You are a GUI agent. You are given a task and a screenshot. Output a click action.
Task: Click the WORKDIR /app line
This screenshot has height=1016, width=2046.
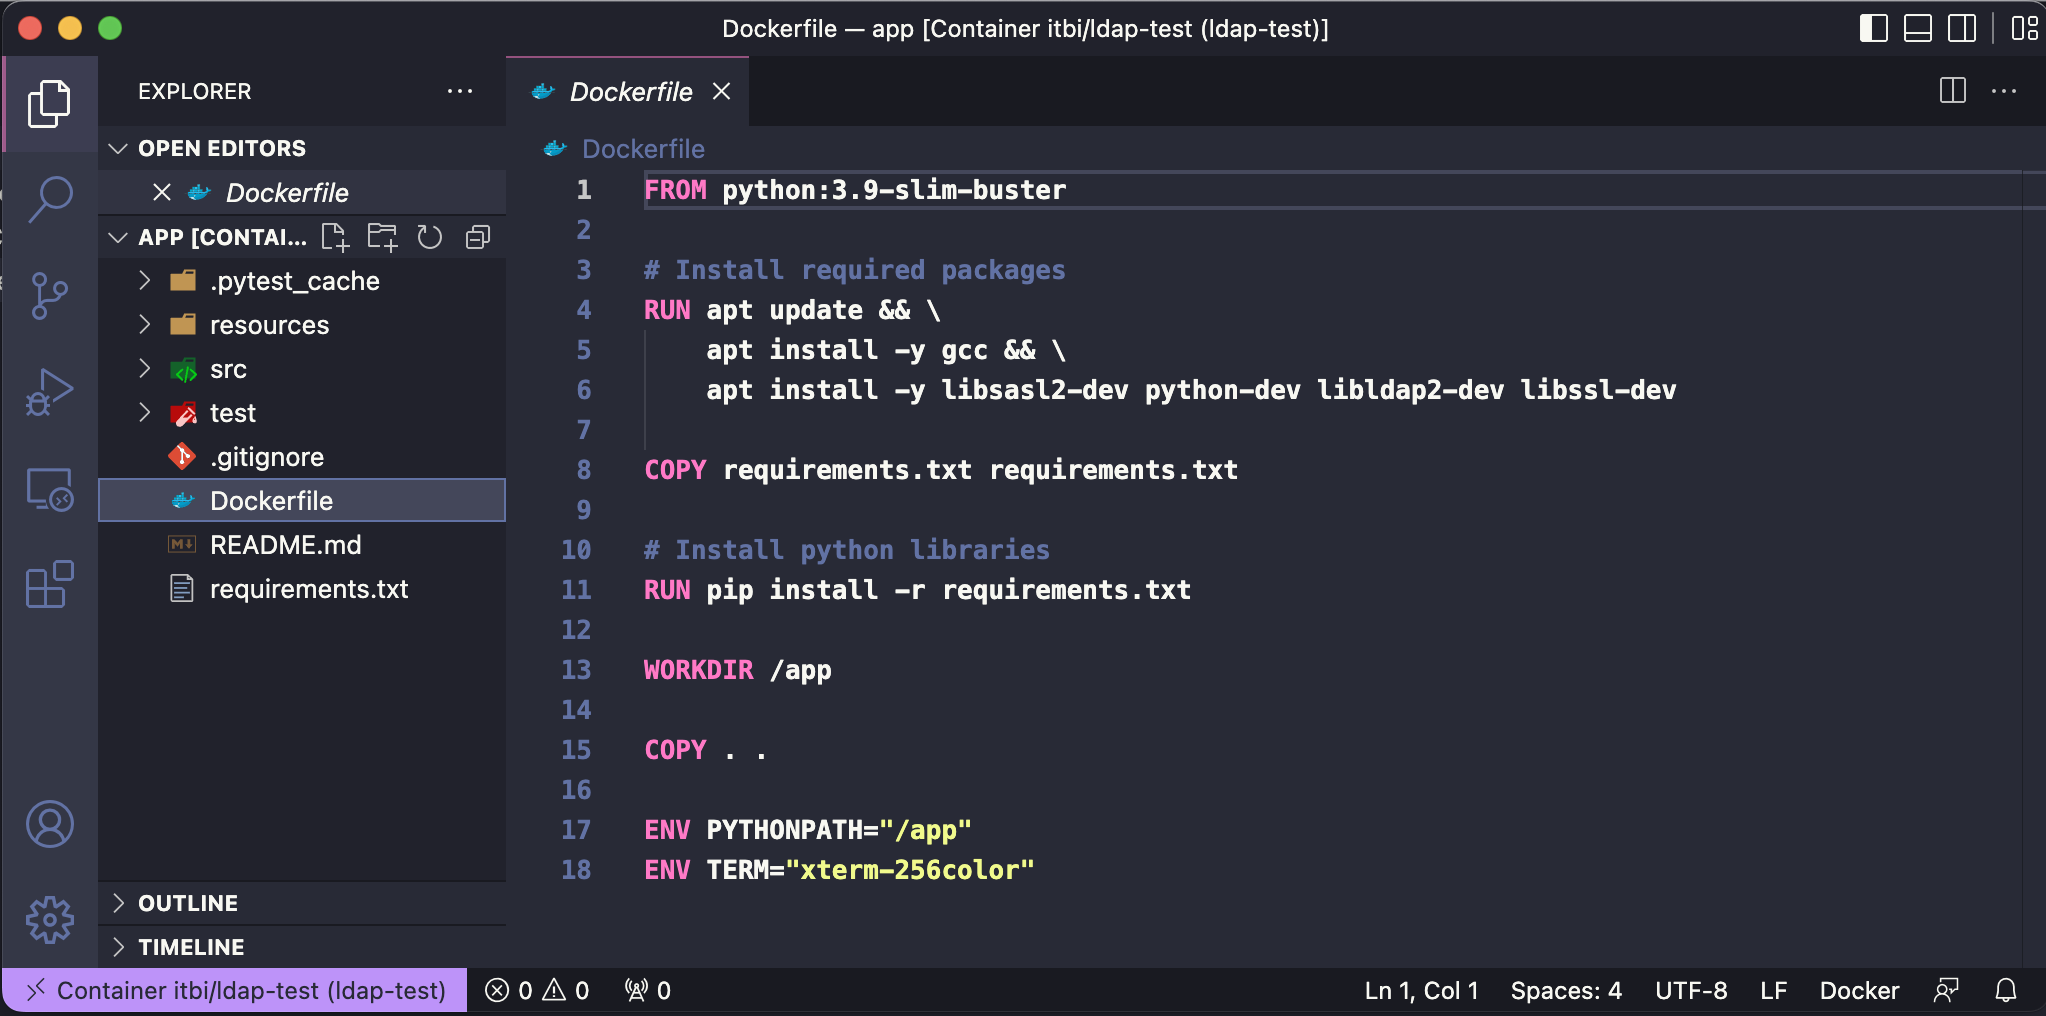737,670
